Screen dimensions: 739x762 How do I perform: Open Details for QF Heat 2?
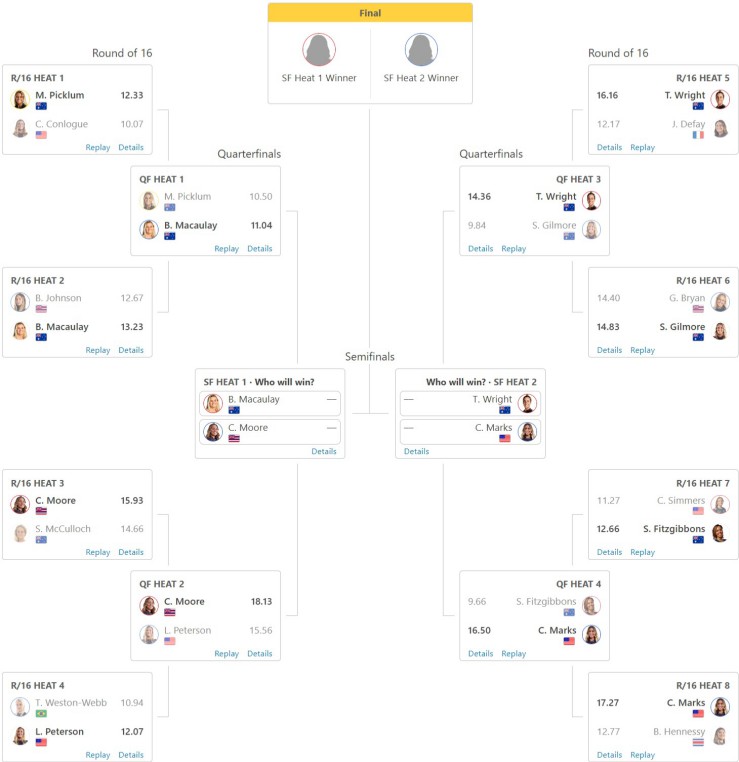click(260, 654)
